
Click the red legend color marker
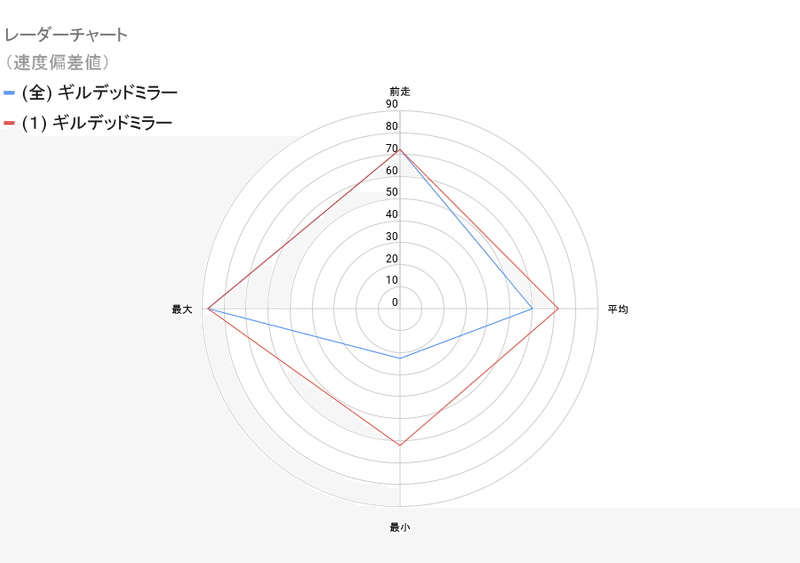9,123
